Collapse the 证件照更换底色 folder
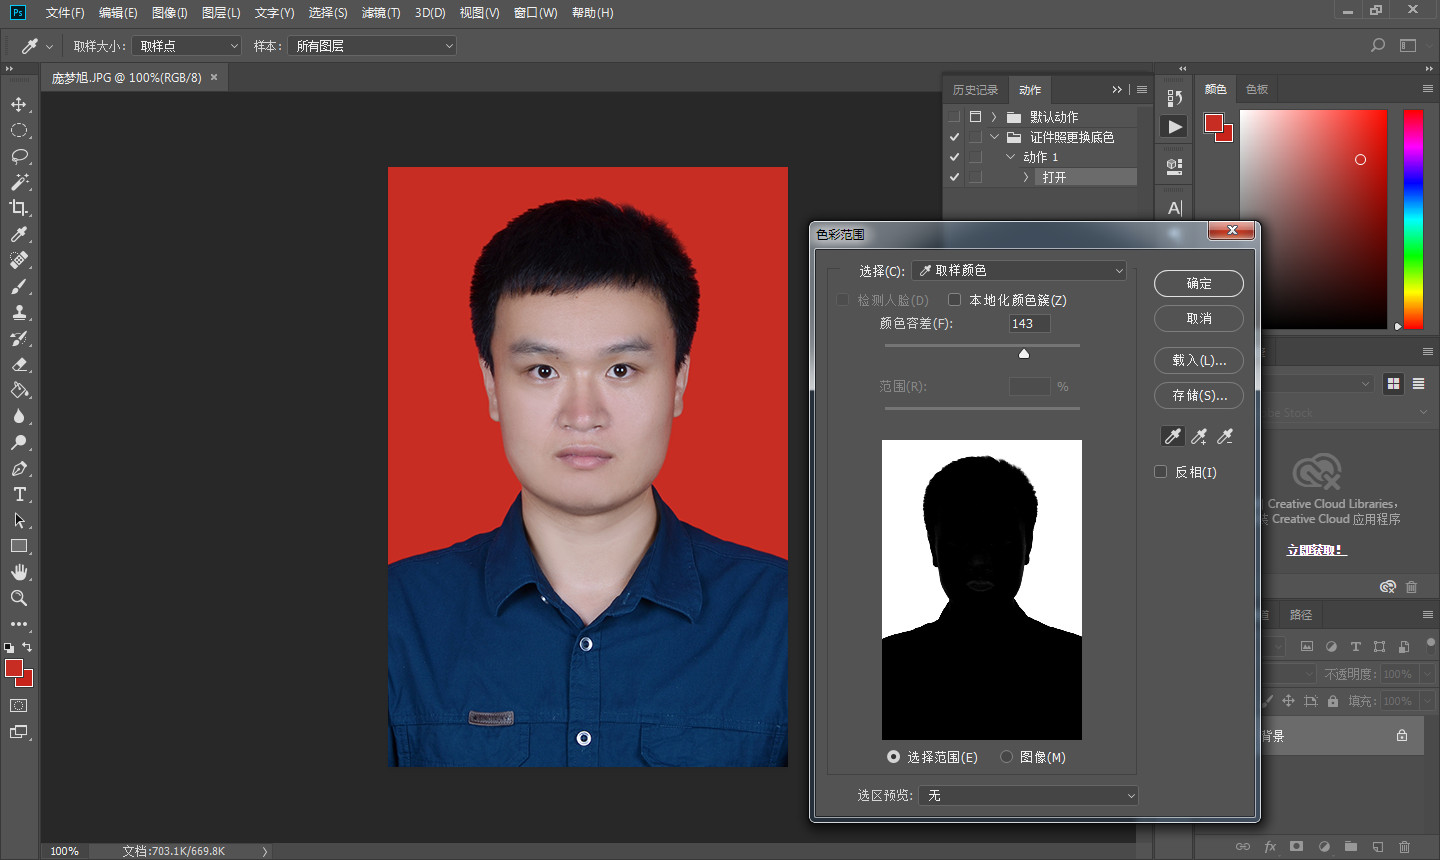 click(x=994, y=137)
